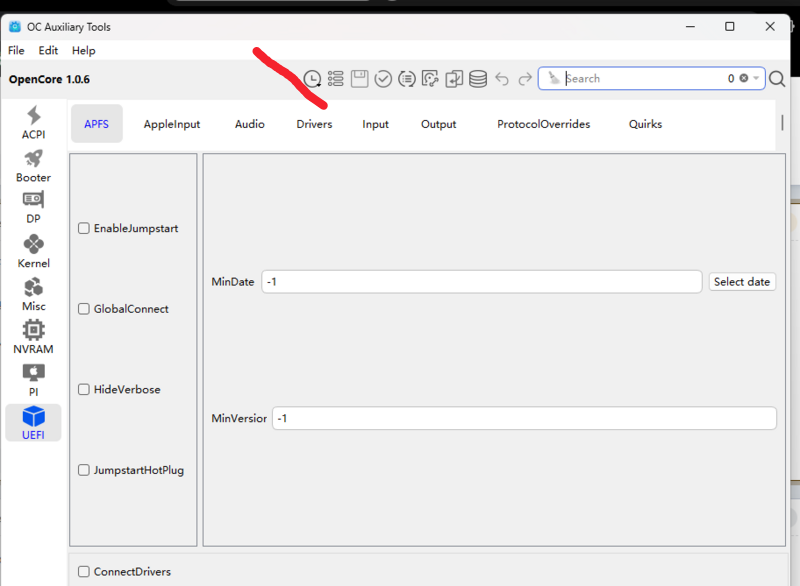This screenshot has height=586, width=800.
Task: Switch to the Input tab
Action: point(376,124)
